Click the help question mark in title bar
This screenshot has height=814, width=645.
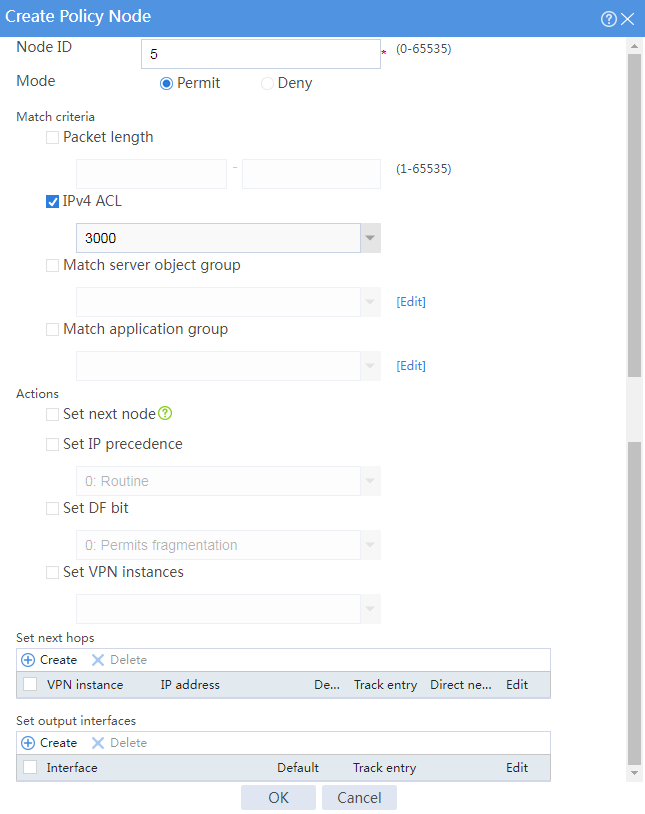coord(609,19)
